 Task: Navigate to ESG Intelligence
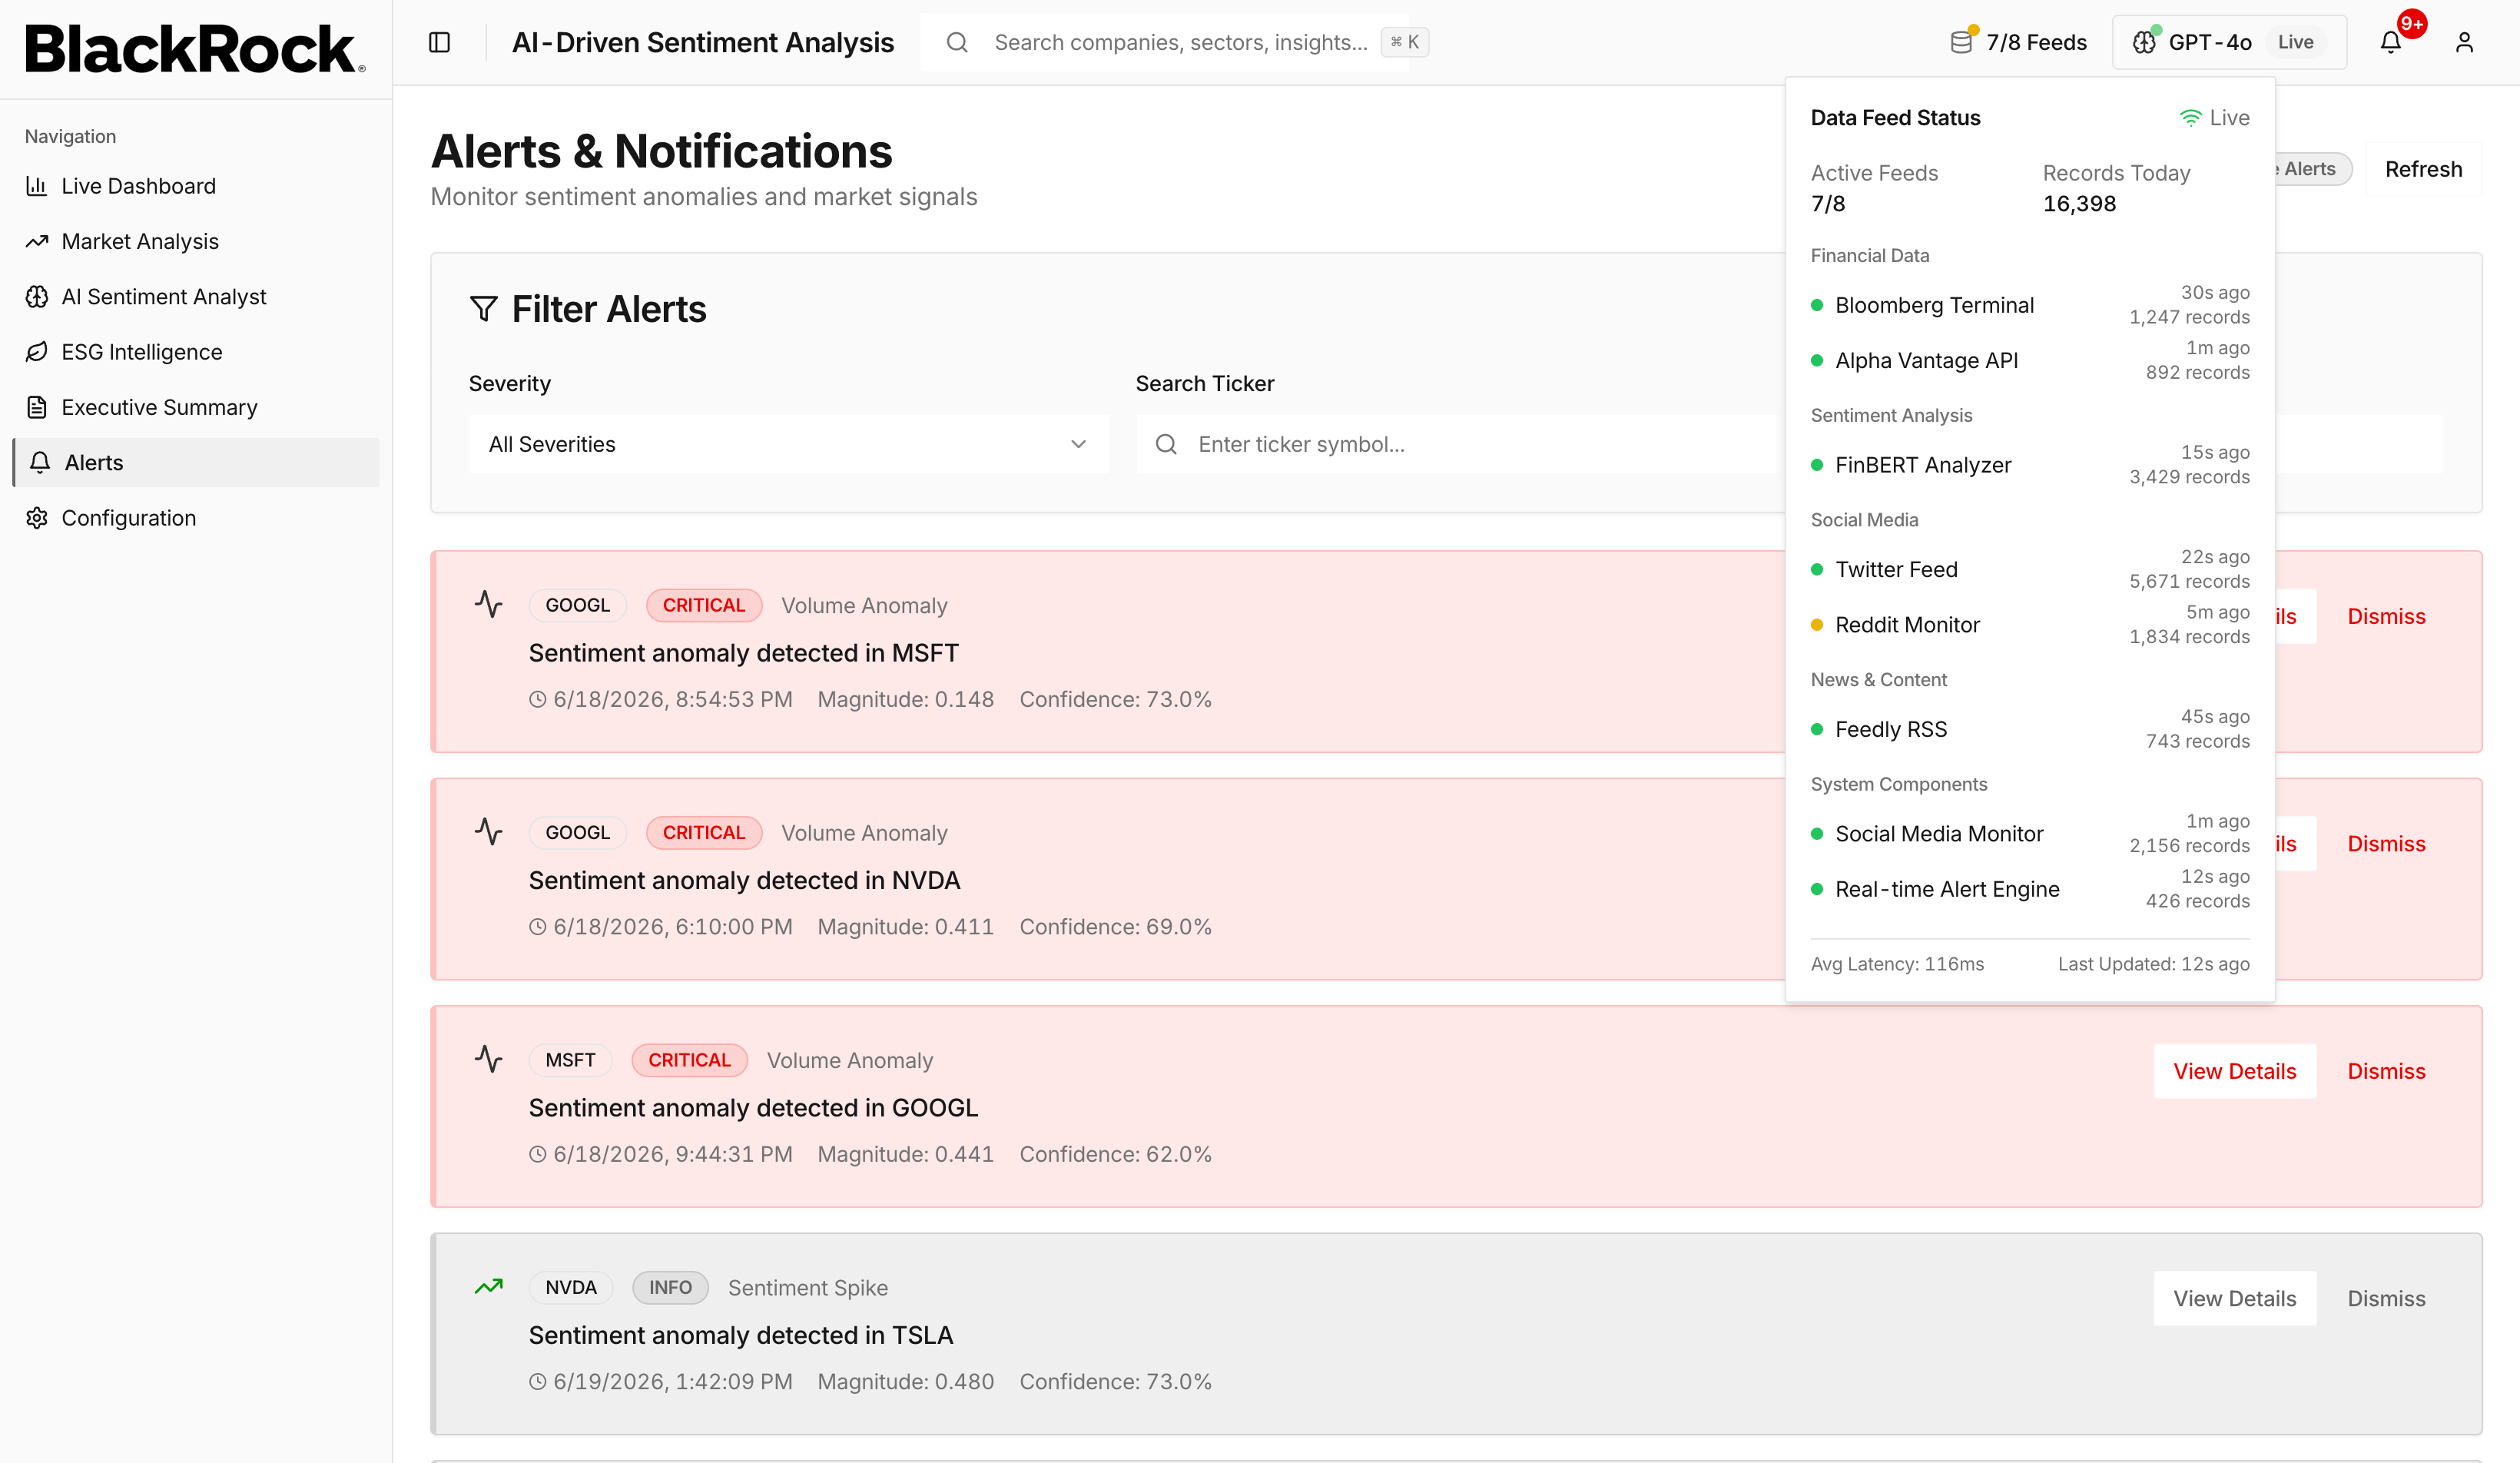[x=196, y=352]
